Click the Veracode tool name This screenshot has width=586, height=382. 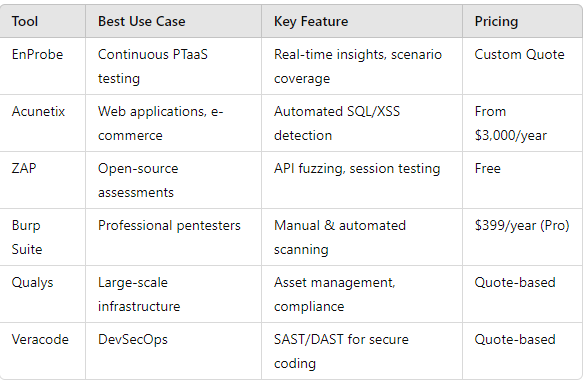coord(40,339)
